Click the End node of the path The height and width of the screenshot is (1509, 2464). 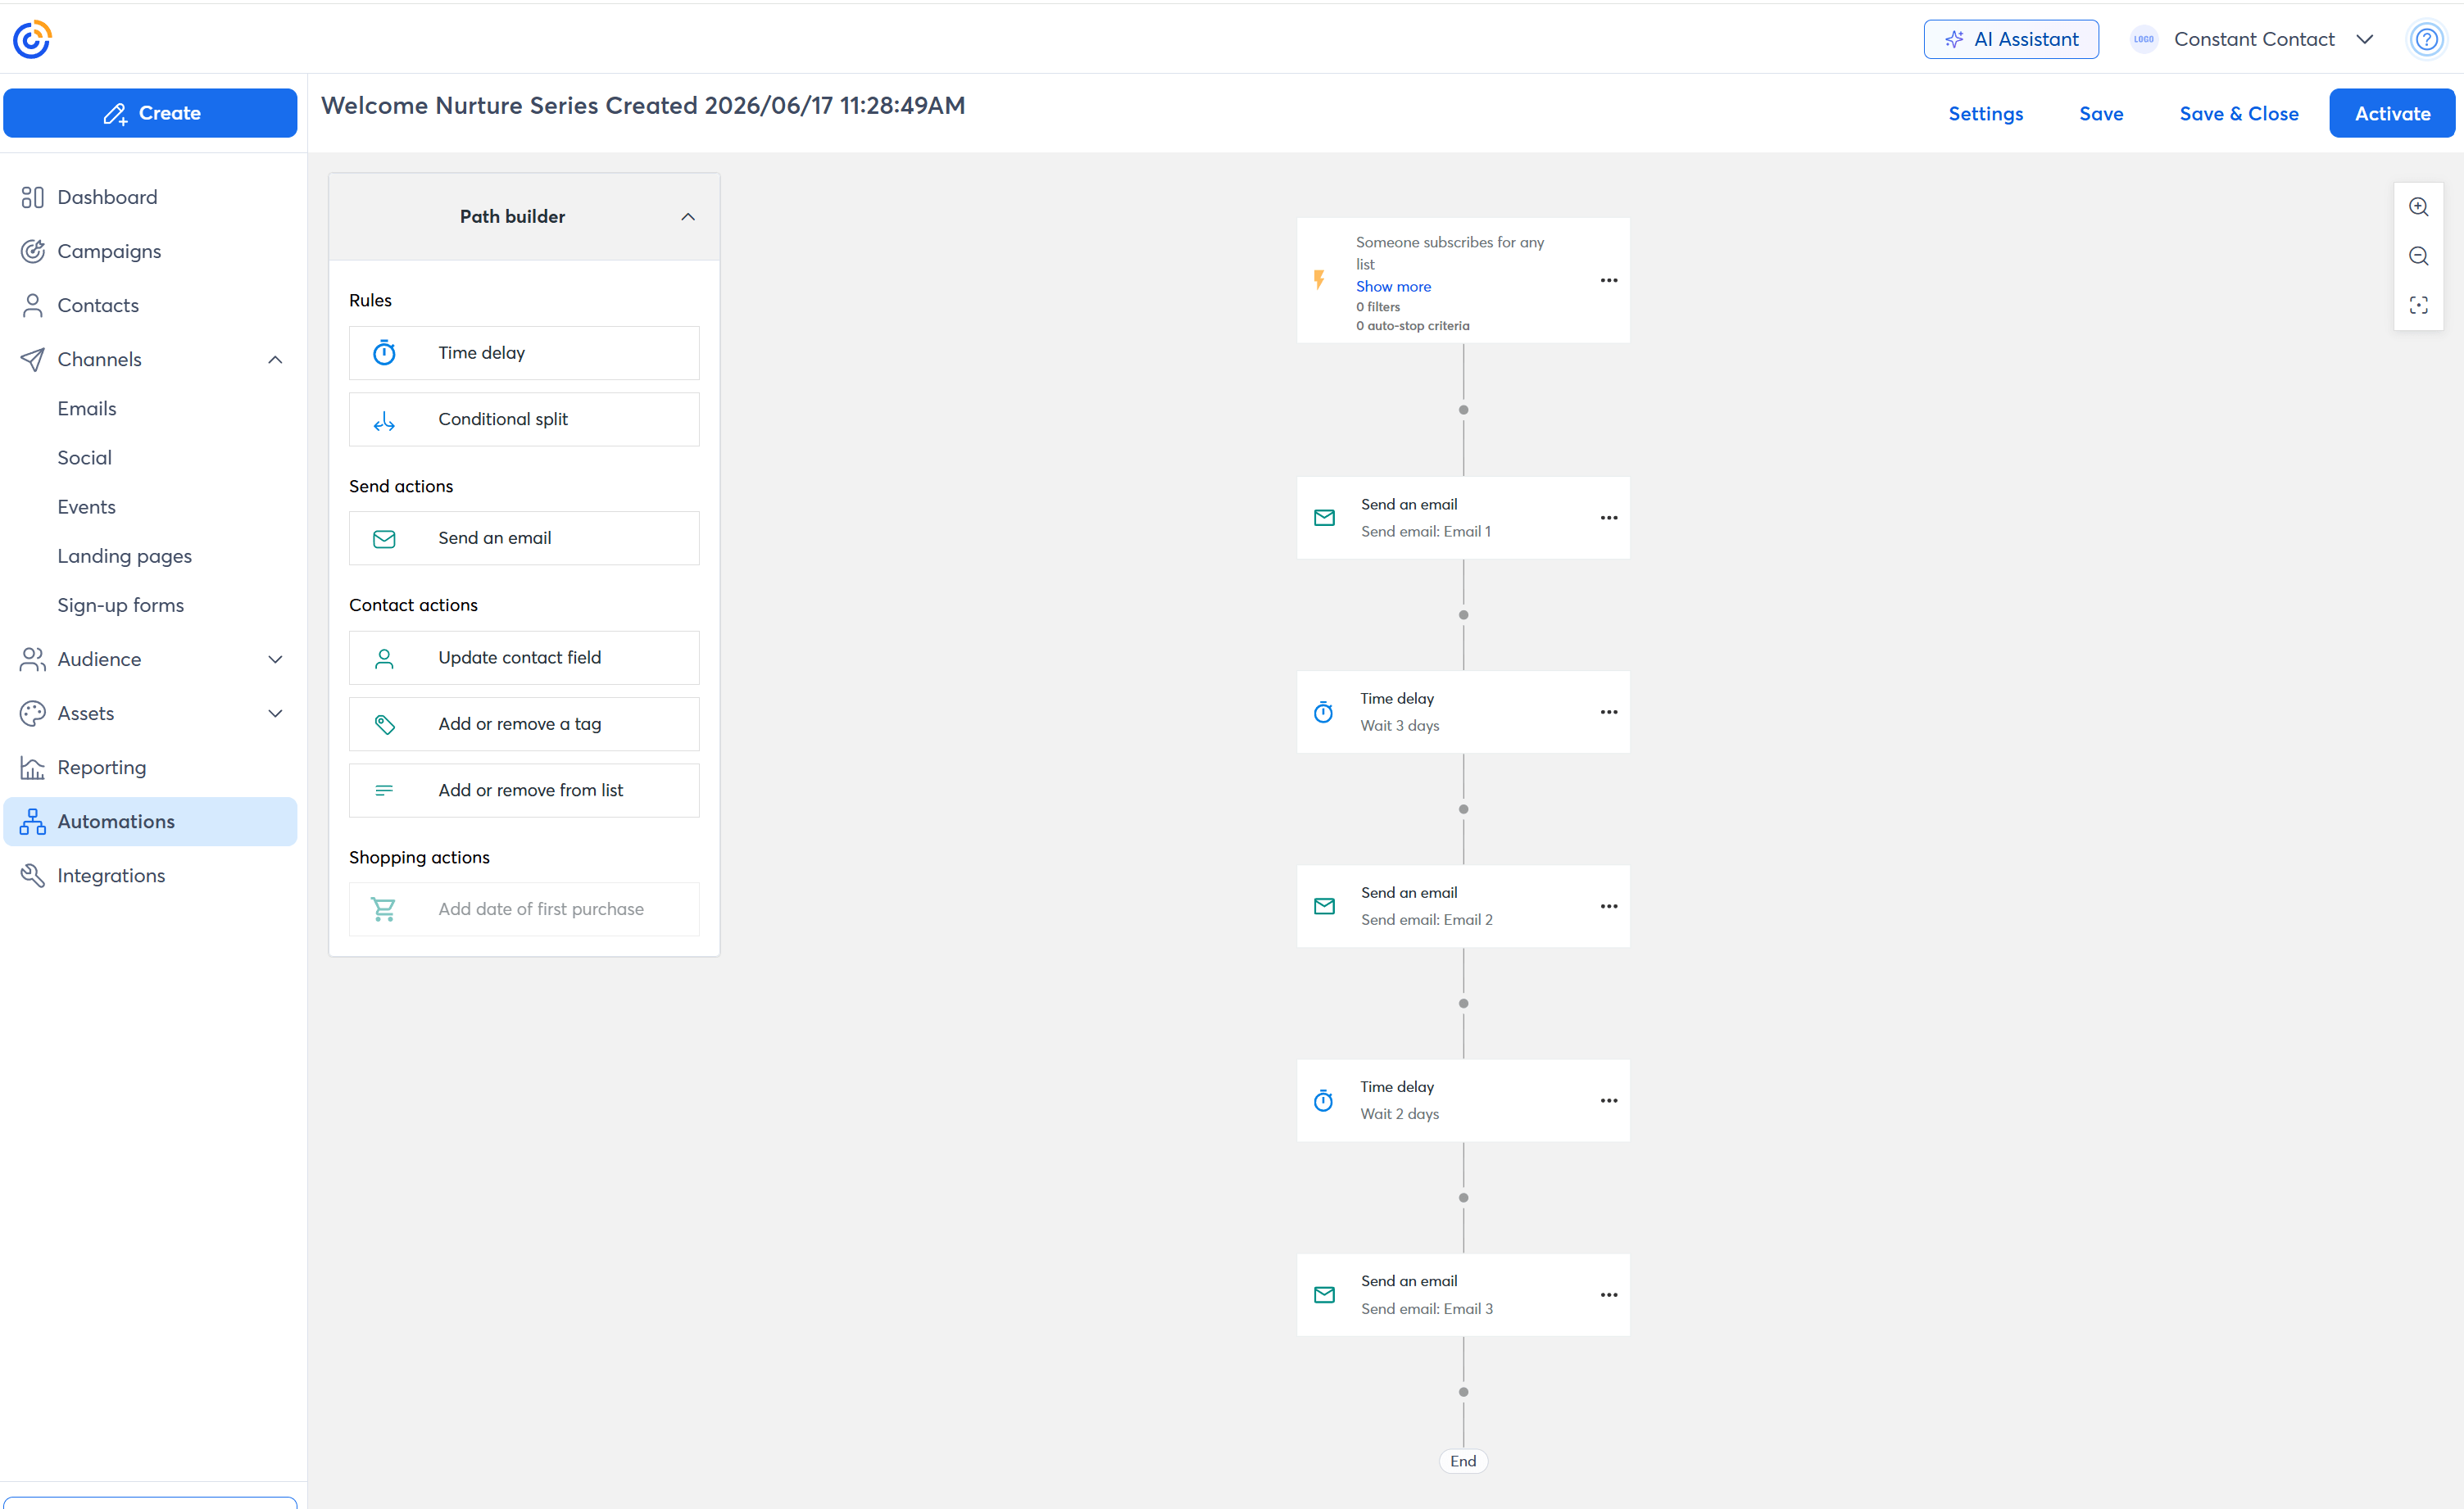(1463, 1461)
